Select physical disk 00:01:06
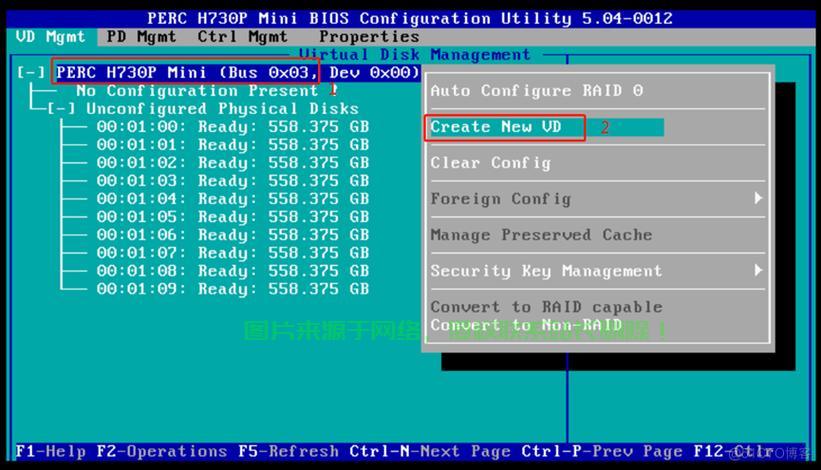 [x=232, y=235]
